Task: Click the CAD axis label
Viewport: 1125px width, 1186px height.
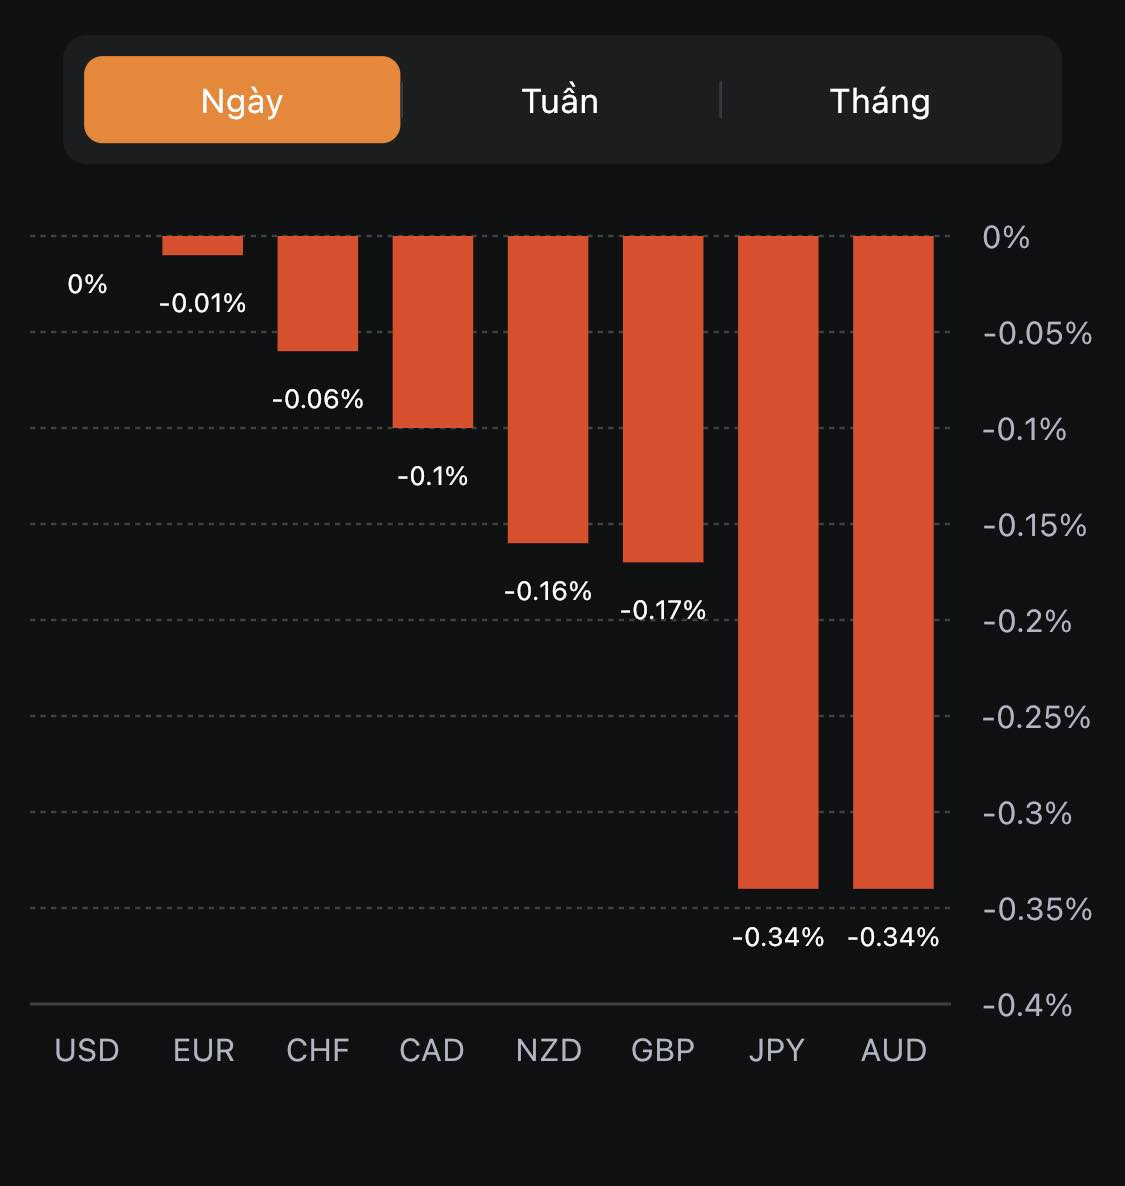Action: click(432, 1050)
